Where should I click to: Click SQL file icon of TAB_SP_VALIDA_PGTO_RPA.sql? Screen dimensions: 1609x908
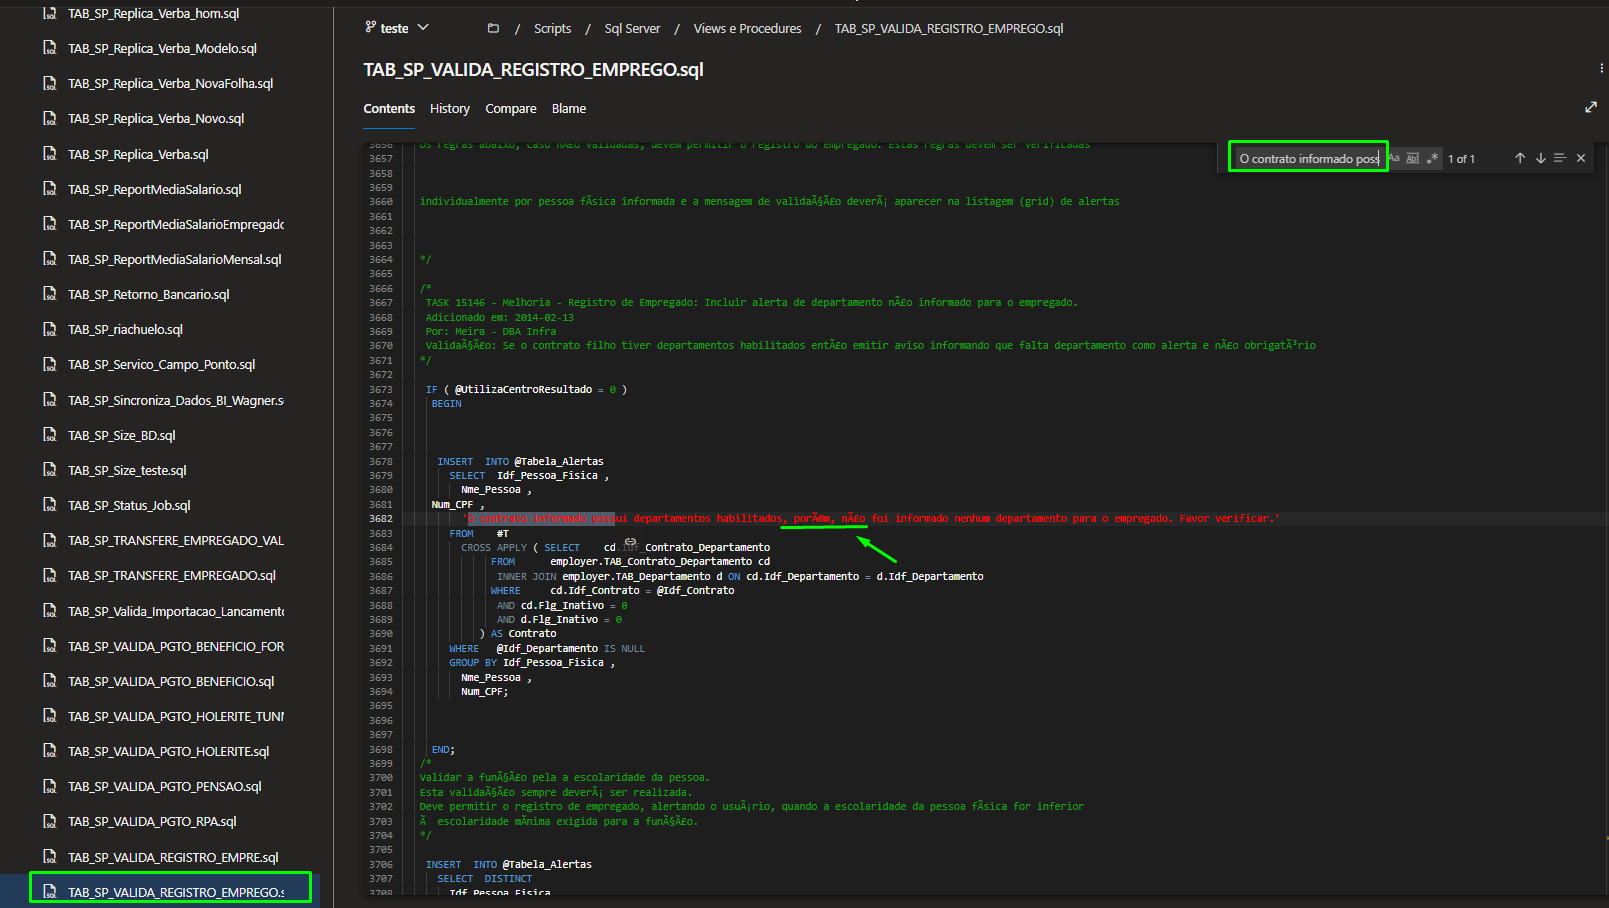50,821
